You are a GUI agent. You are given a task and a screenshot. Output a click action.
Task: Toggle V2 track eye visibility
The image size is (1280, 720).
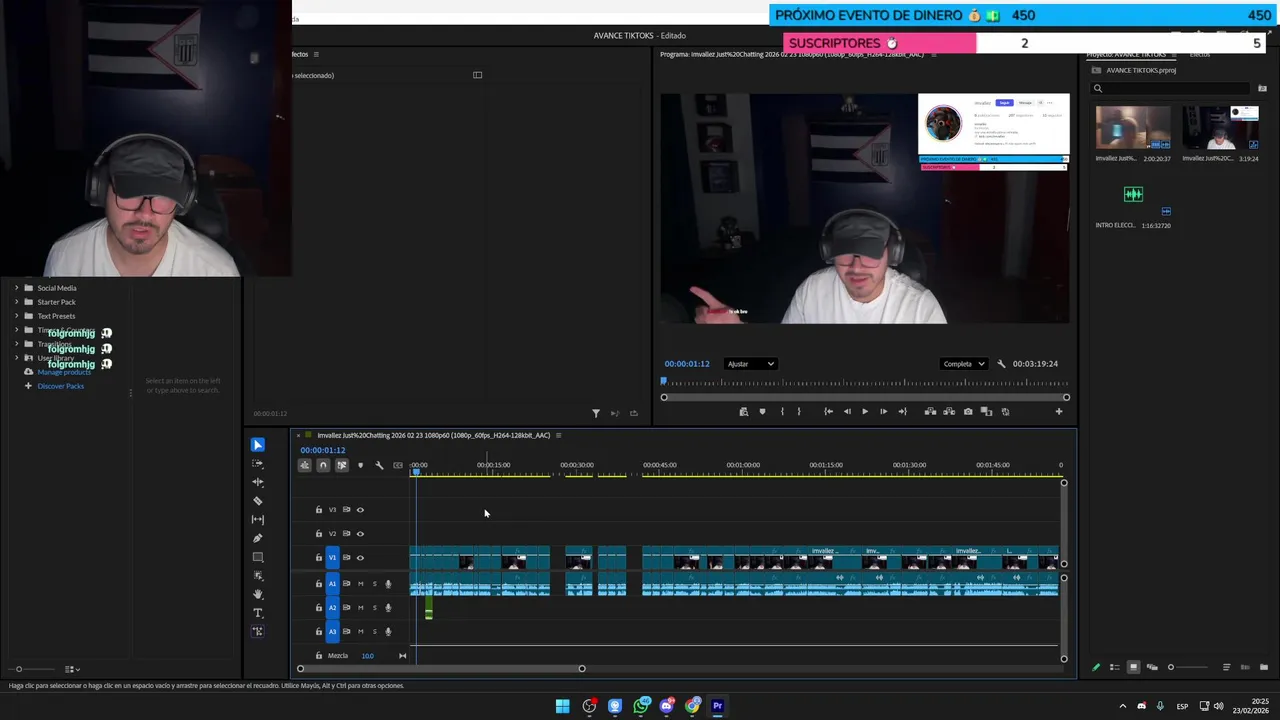point(360,534)
